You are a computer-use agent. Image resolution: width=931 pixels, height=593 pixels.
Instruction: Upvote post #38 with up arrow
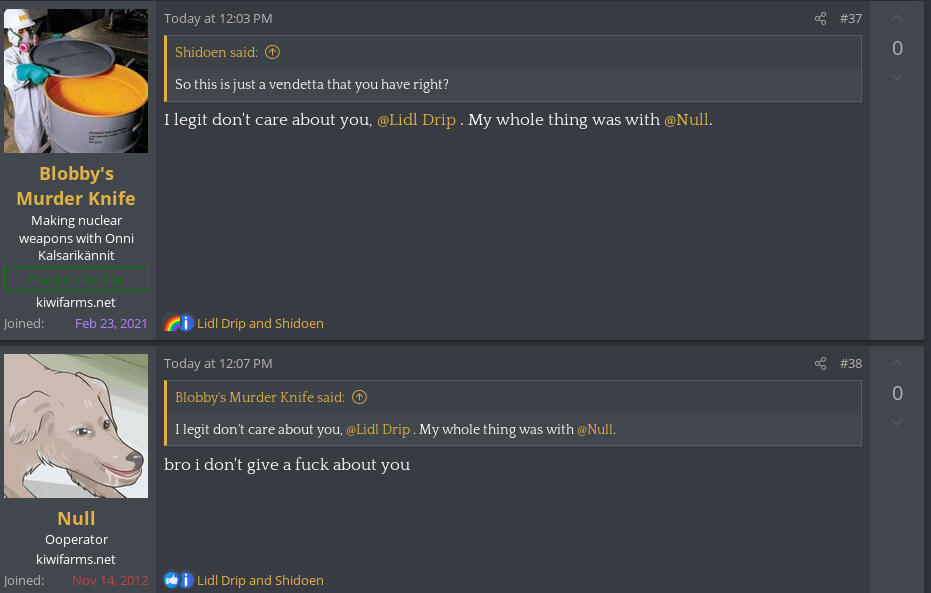[x=897, y=363]
